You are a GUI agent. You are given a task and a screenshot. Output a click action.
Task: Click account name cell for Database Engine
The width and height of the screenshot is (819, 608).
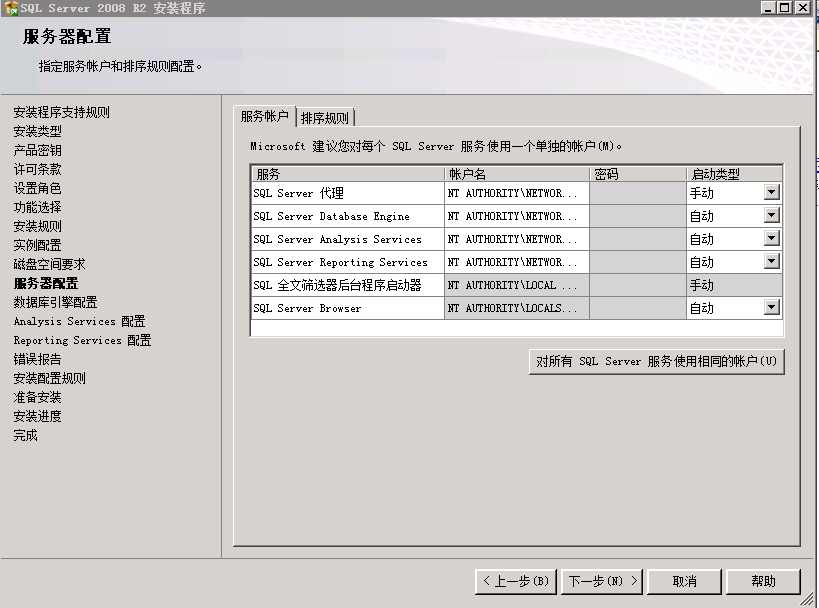click(x=517, y=216)
